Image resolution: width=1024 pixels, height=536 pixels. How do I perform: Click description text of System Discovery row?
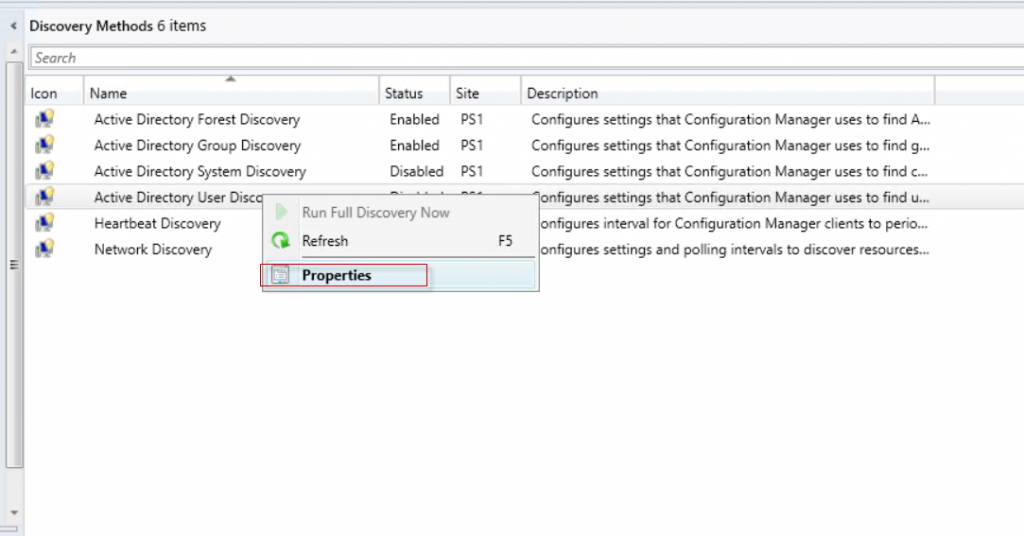tap(729, 172)
